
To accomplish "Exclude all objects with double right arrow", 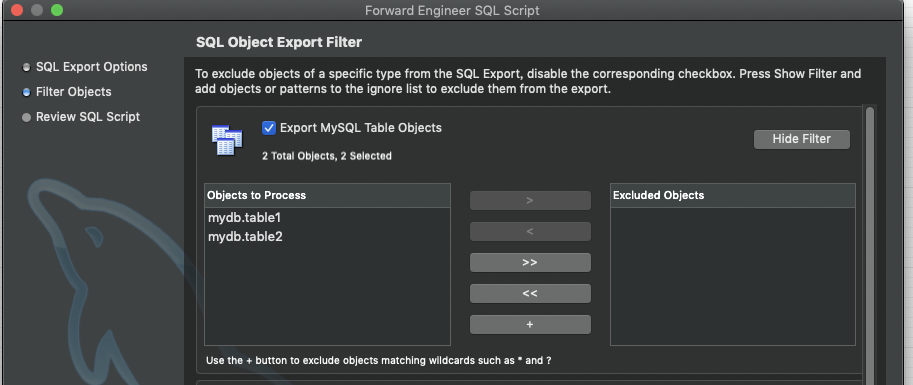I will 530,263.
